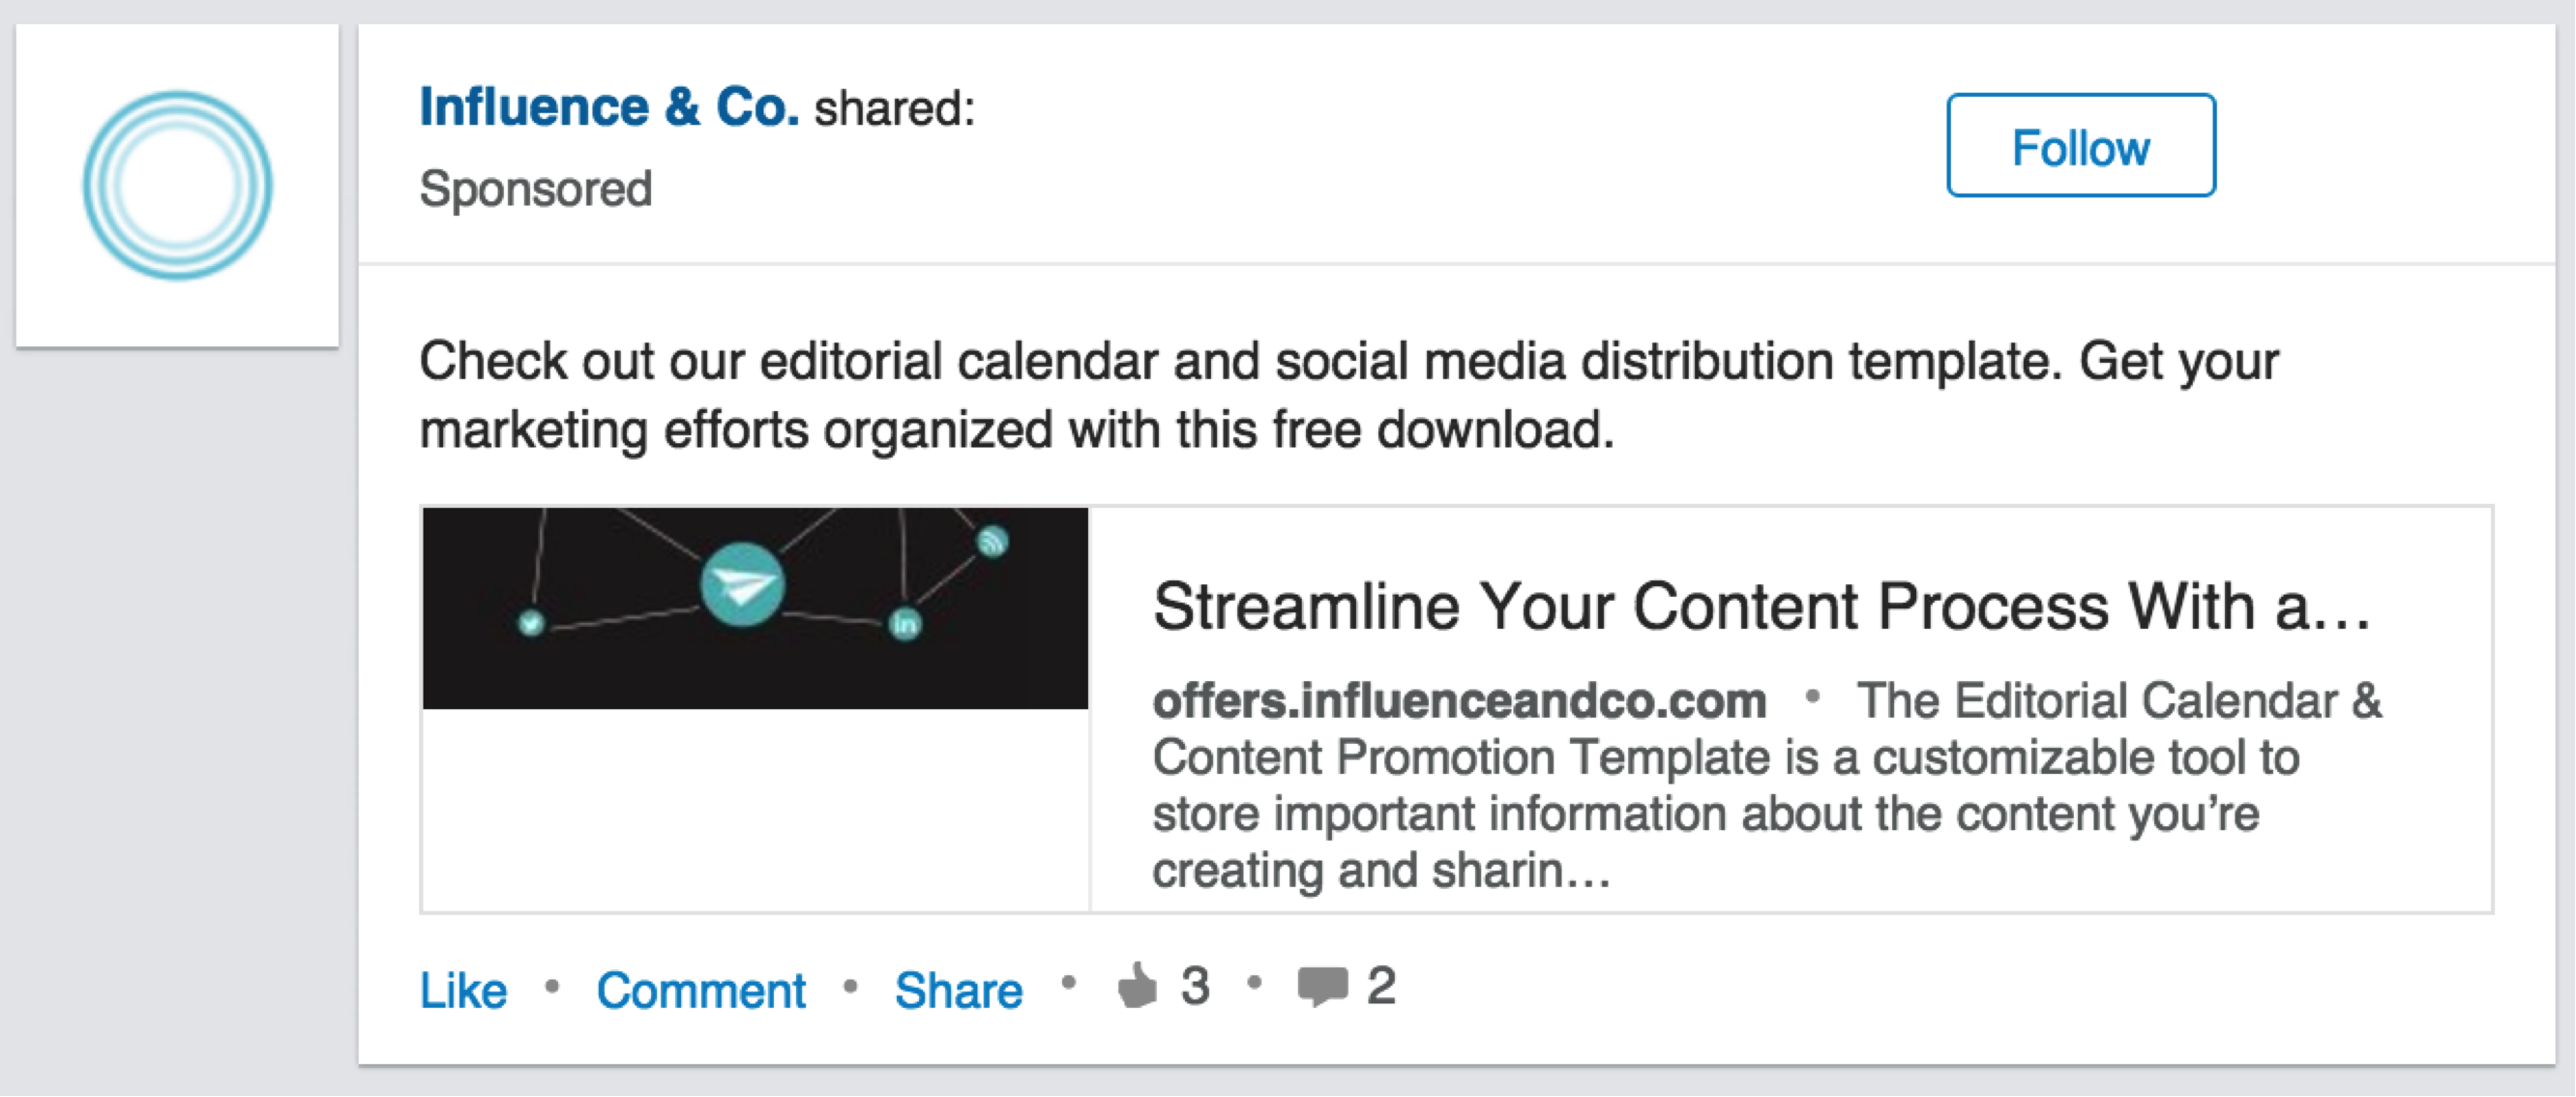Click the thumbs-up likes icon
This screenshot has width=2576, height=1097.
click(x=1137, y=986)
